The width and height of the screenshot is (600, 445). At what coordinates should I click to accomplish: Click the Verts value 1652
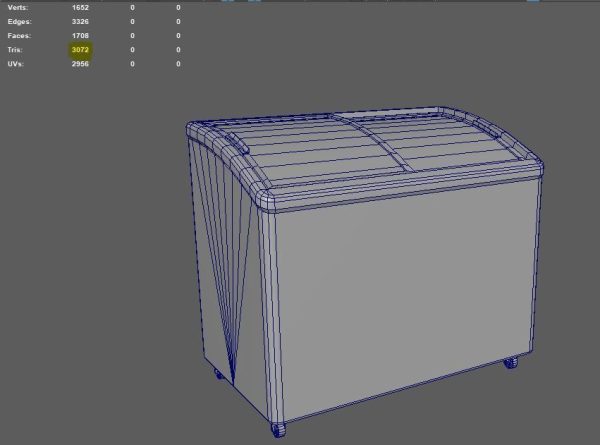tap(80, 8)
